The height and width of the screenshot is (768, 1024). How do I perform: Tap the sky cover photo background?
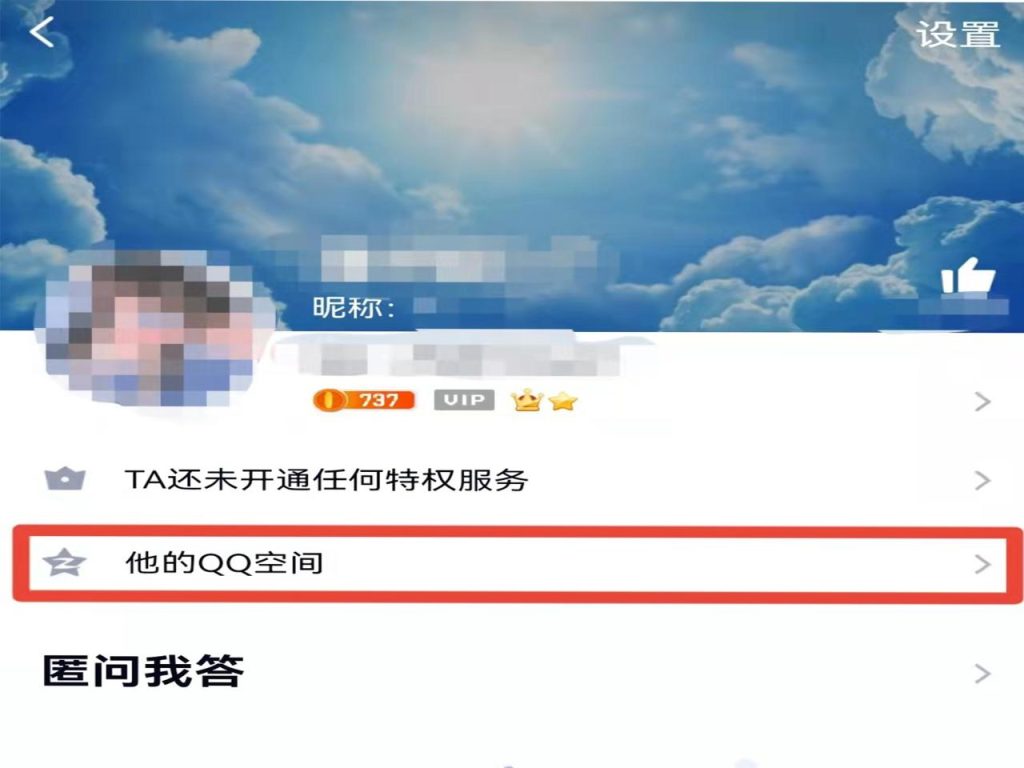pyautogui.click(x=512, y=131)
